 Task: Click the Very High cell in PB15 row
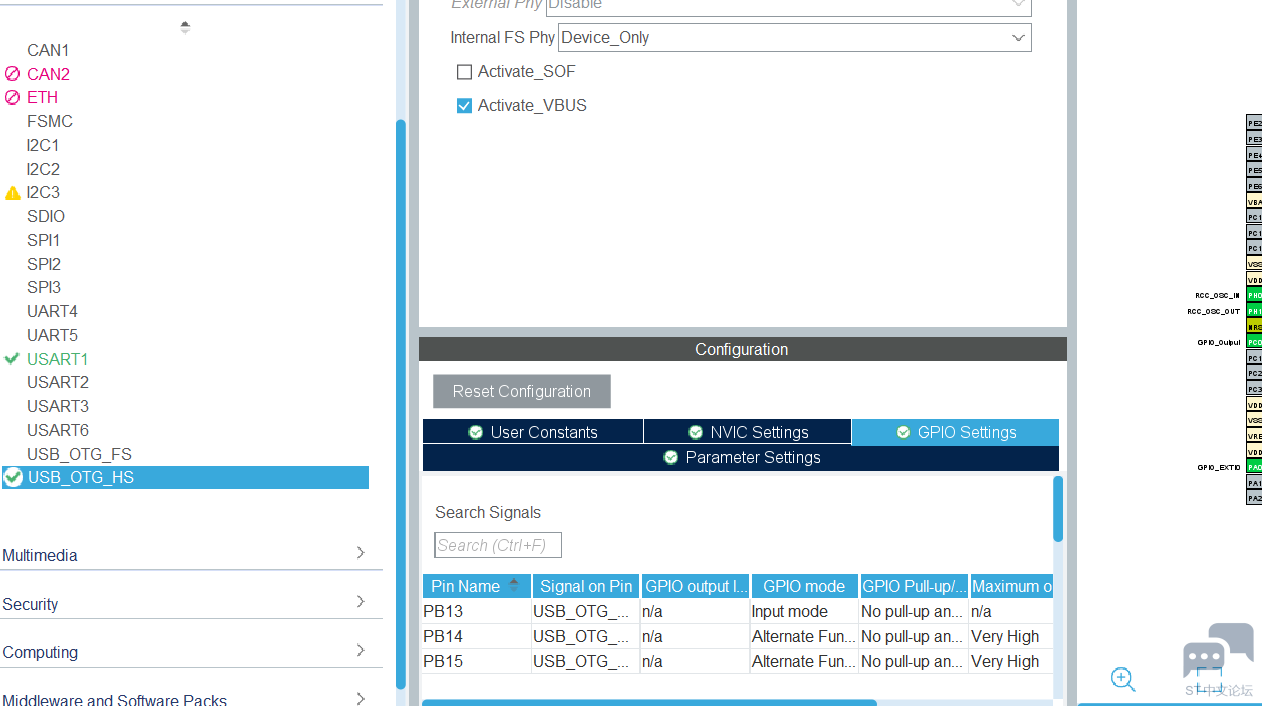pos(1011,661)
